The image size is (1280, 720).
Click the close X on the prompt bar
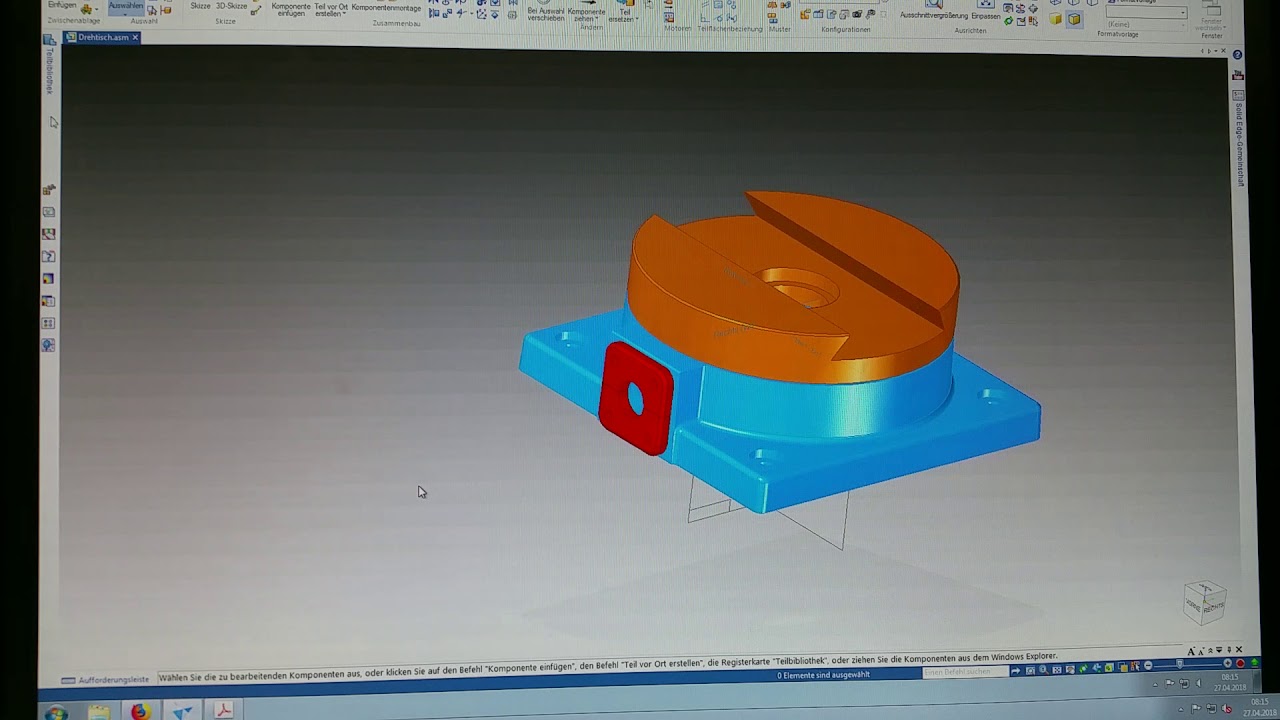tap(1239, 650)
